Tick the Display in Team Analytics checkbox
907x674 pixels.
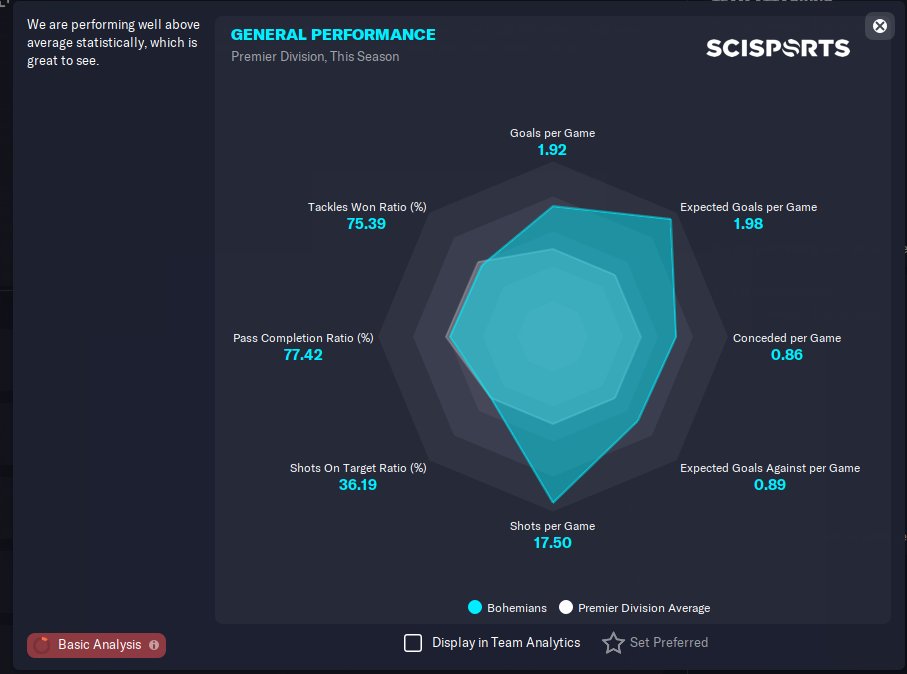(x=412, y=643)
